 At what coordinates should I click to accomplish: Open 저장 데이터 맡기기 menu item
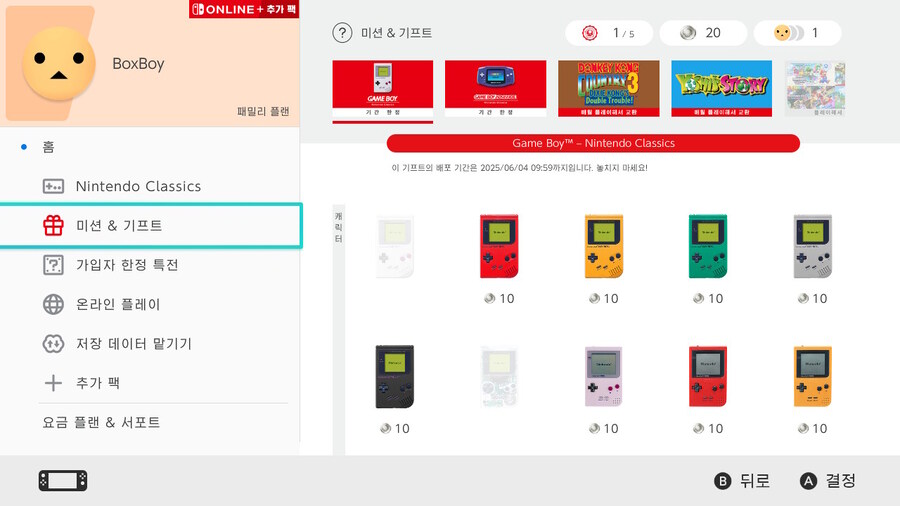[150, 344]
